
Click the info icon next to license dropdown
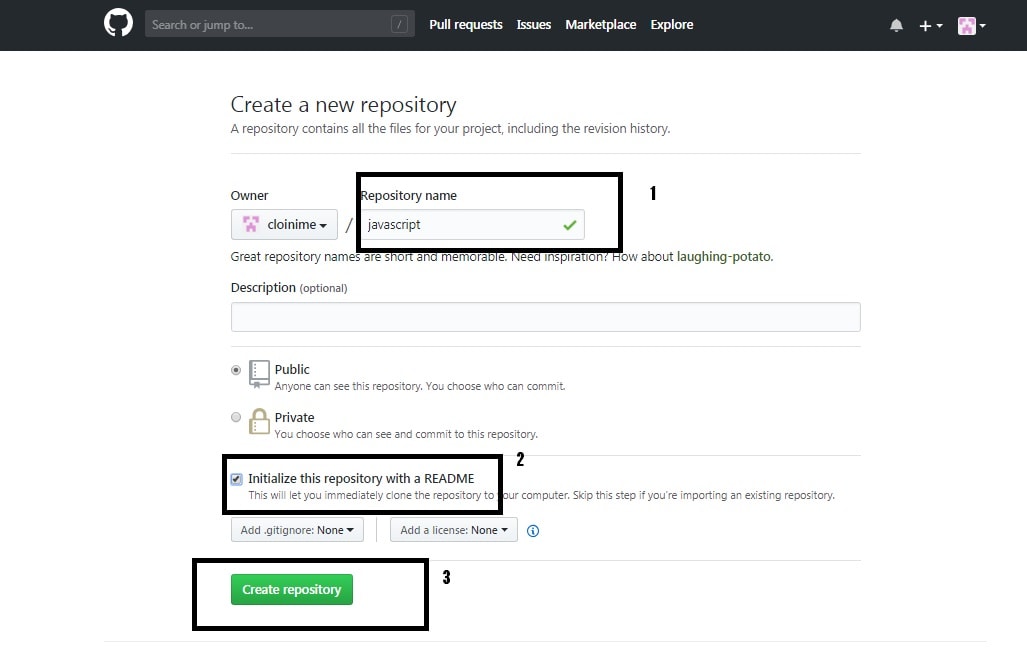(533, 531)
